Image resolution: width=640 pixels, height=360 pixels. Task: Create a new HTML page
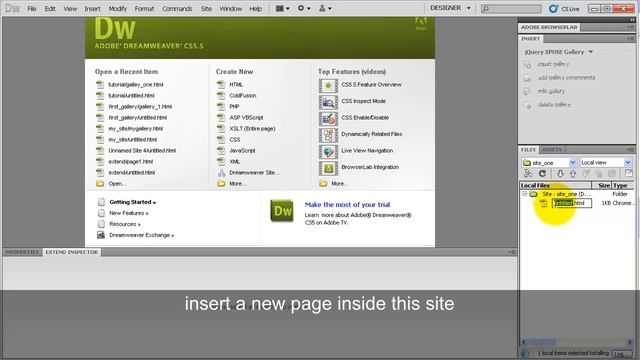[x=236, y=84]
